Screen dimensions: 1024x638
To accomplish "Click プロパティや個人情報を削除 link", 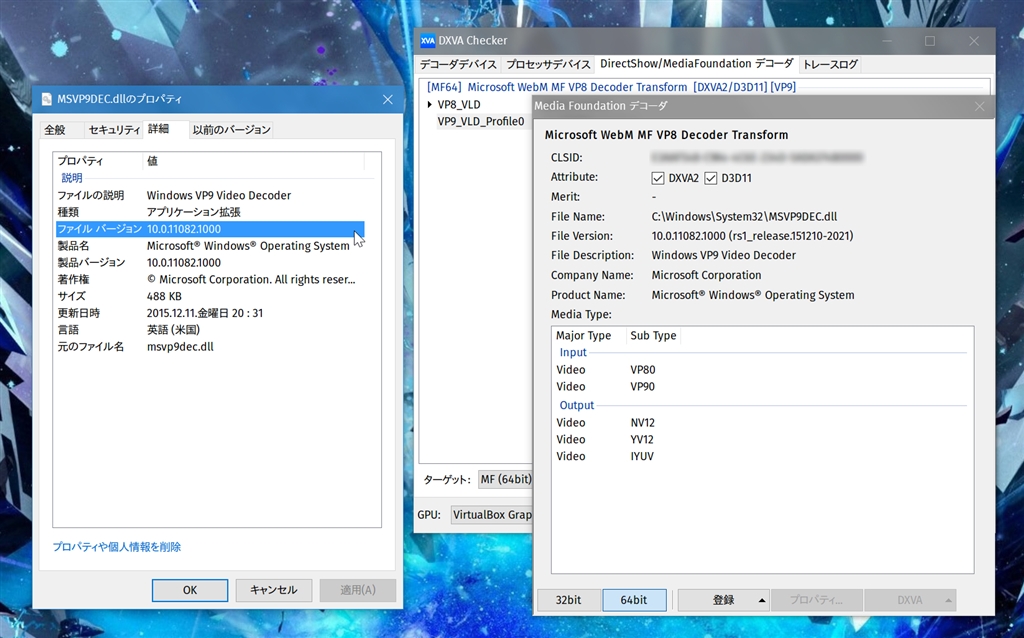I will click(x=117, y=547).
